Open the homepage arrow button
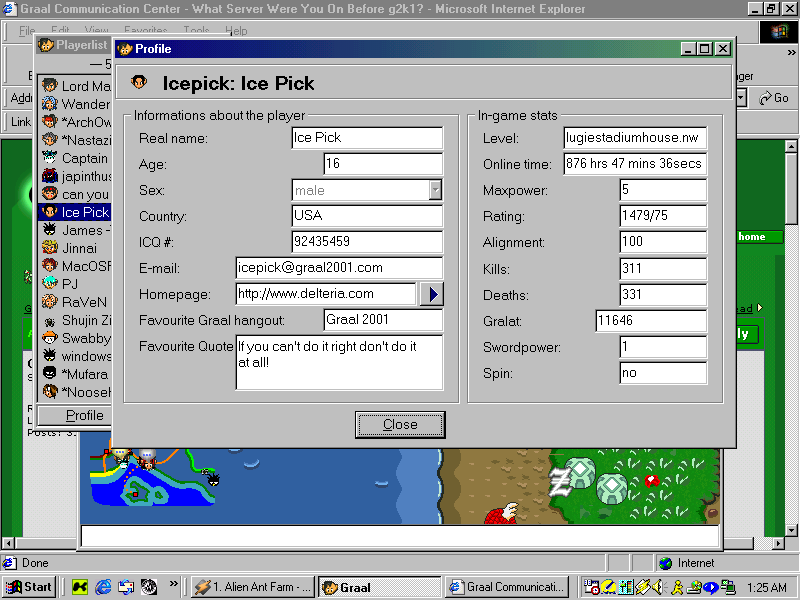This screenshot has height=600, width=800. (432, 294)
